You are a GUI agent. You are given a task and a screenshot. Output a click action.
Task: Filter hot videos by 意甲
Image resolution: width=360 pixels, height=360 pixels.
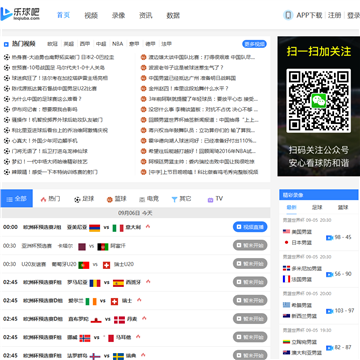pyautogui.click(x=134, y=44)
